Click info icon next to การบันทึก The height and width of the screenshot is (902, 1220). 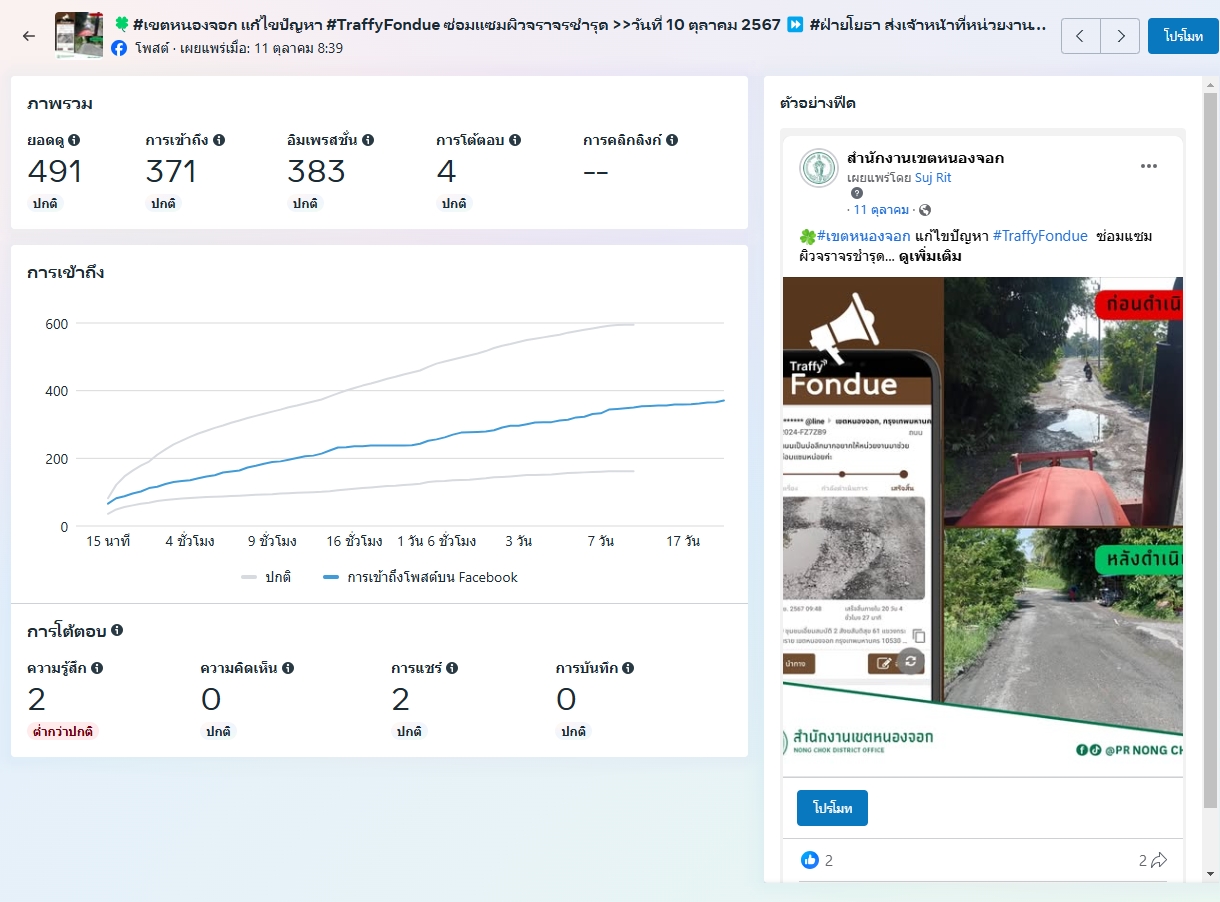point(628,668)
